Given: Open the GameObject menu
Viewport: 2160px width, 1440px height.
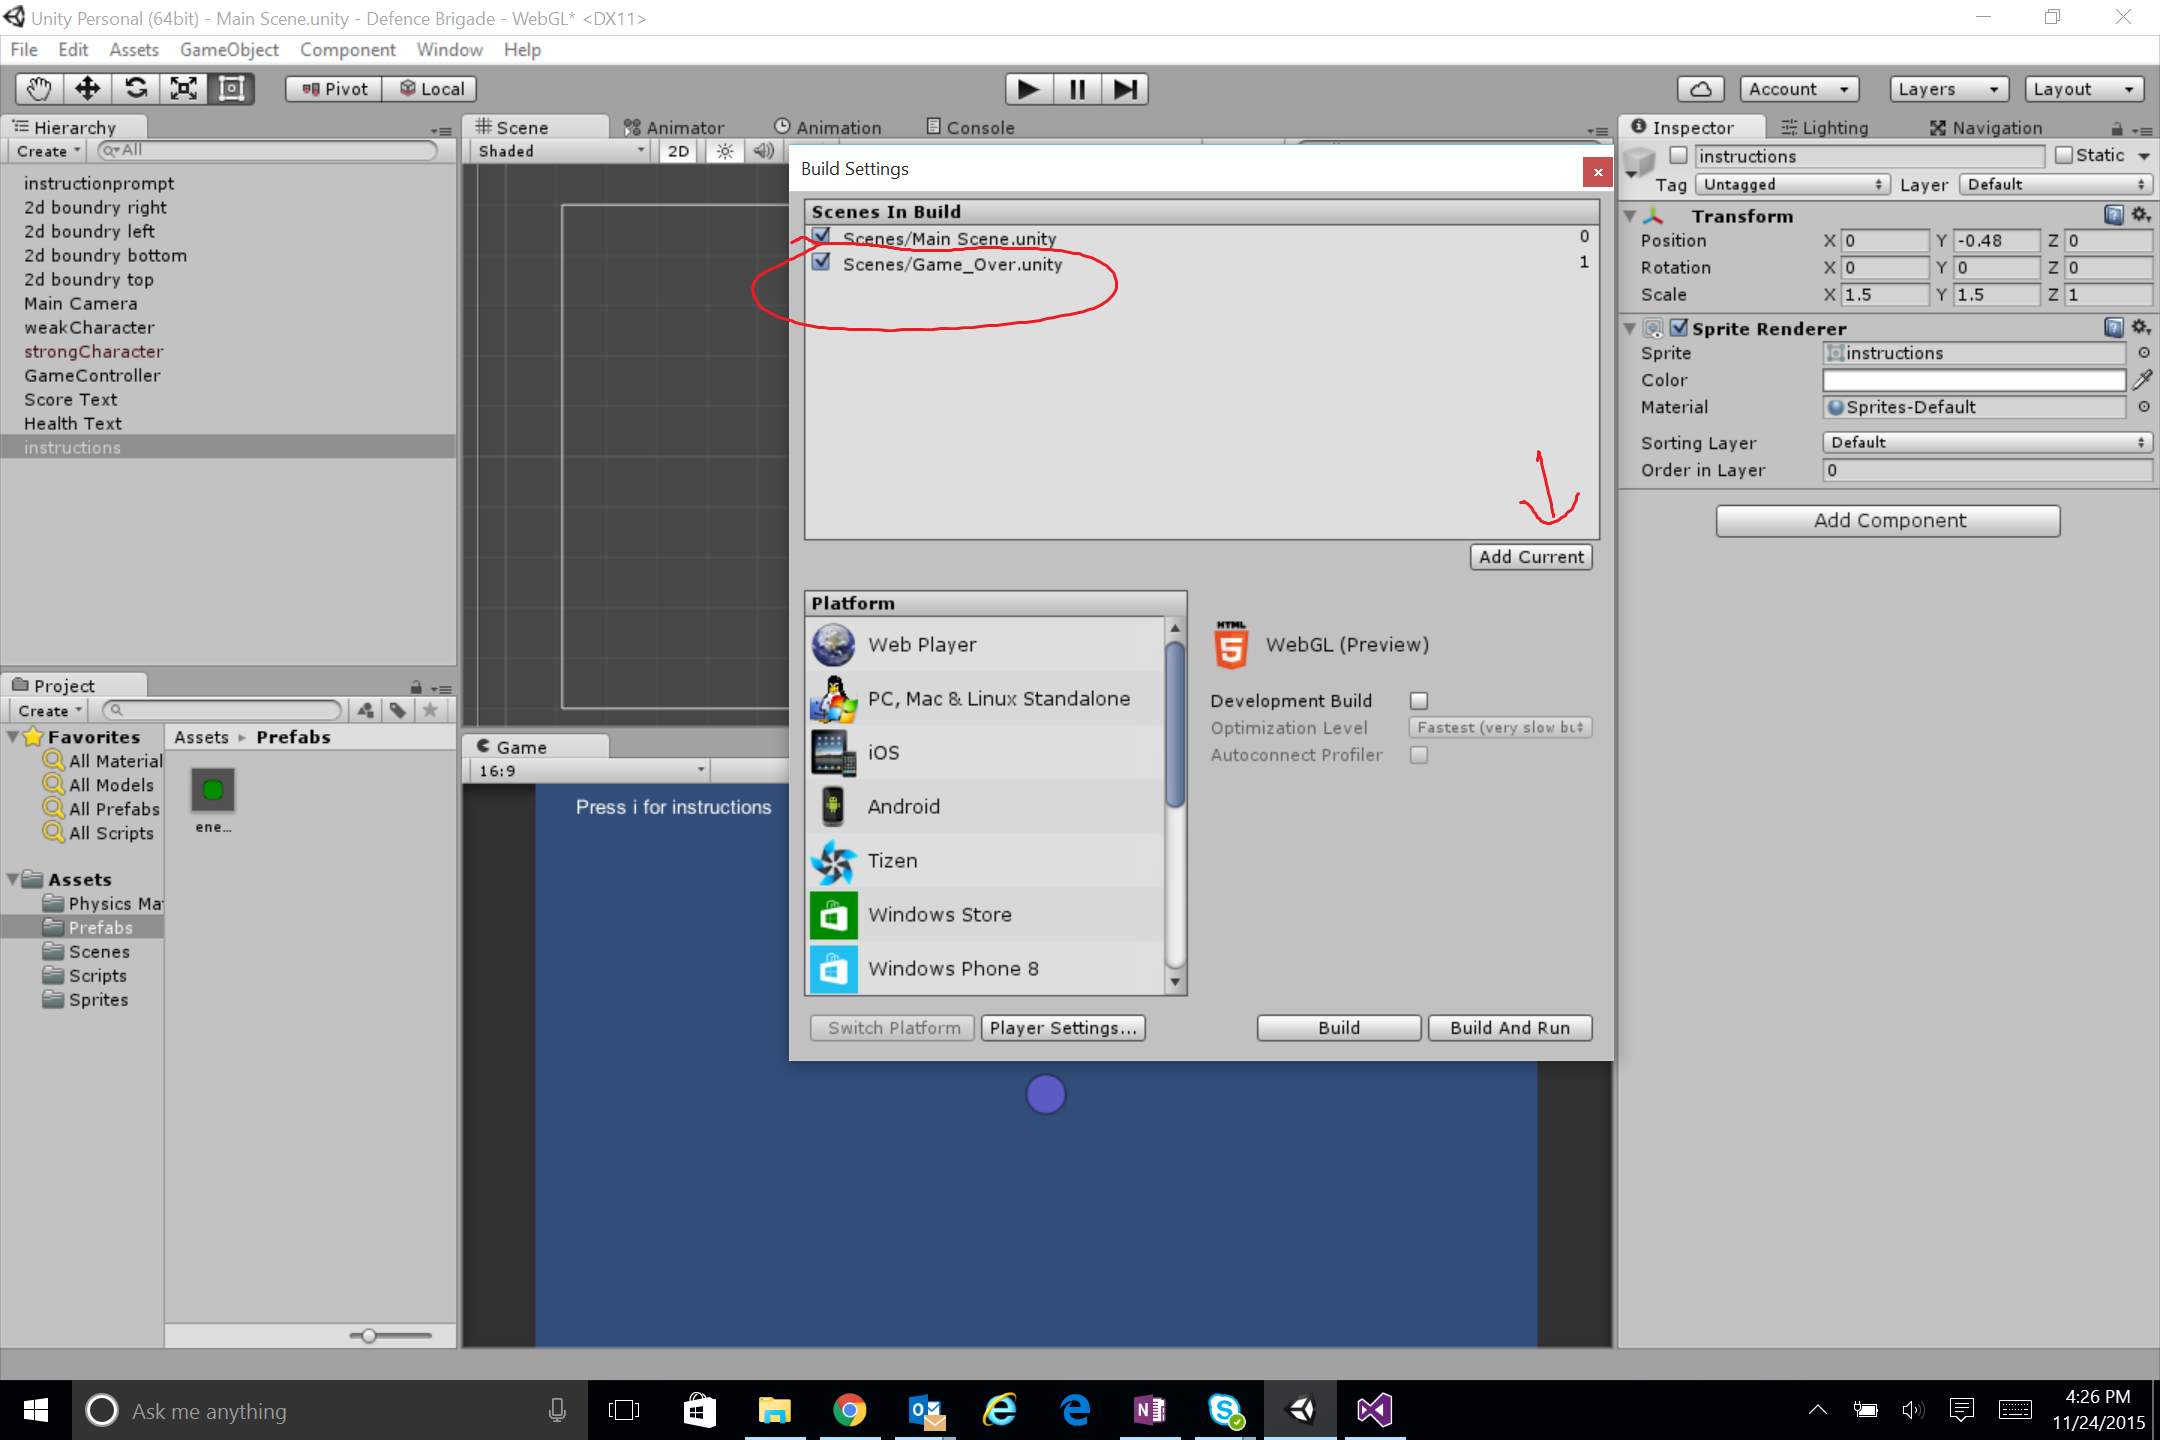Looking at the screenshot, I should coord(229,50).
